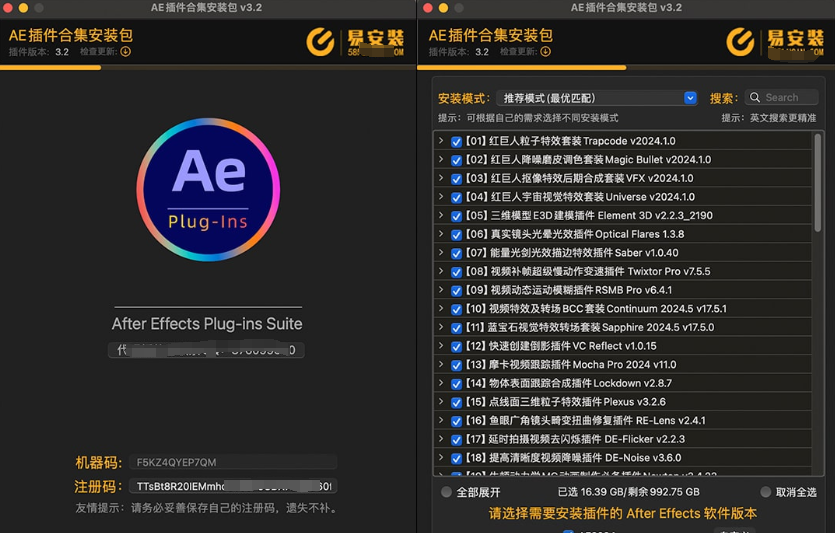Uncheck [16] RE-Lens v2.4.1 checkbox
Image resolution: width=835 pixels, height=533 pixels.
456,421
